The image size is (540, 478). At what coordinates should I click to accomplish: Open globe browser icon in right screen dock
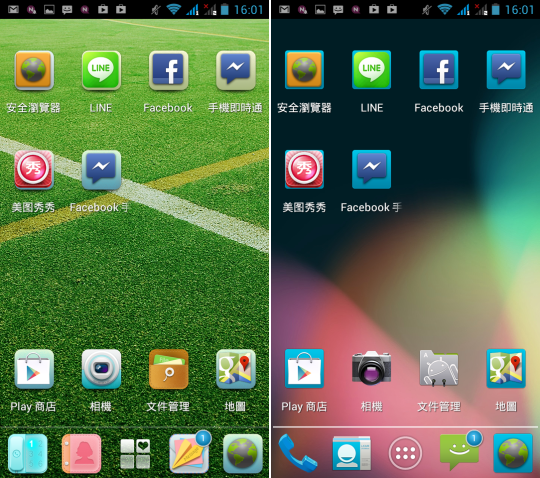coord(513,453)
